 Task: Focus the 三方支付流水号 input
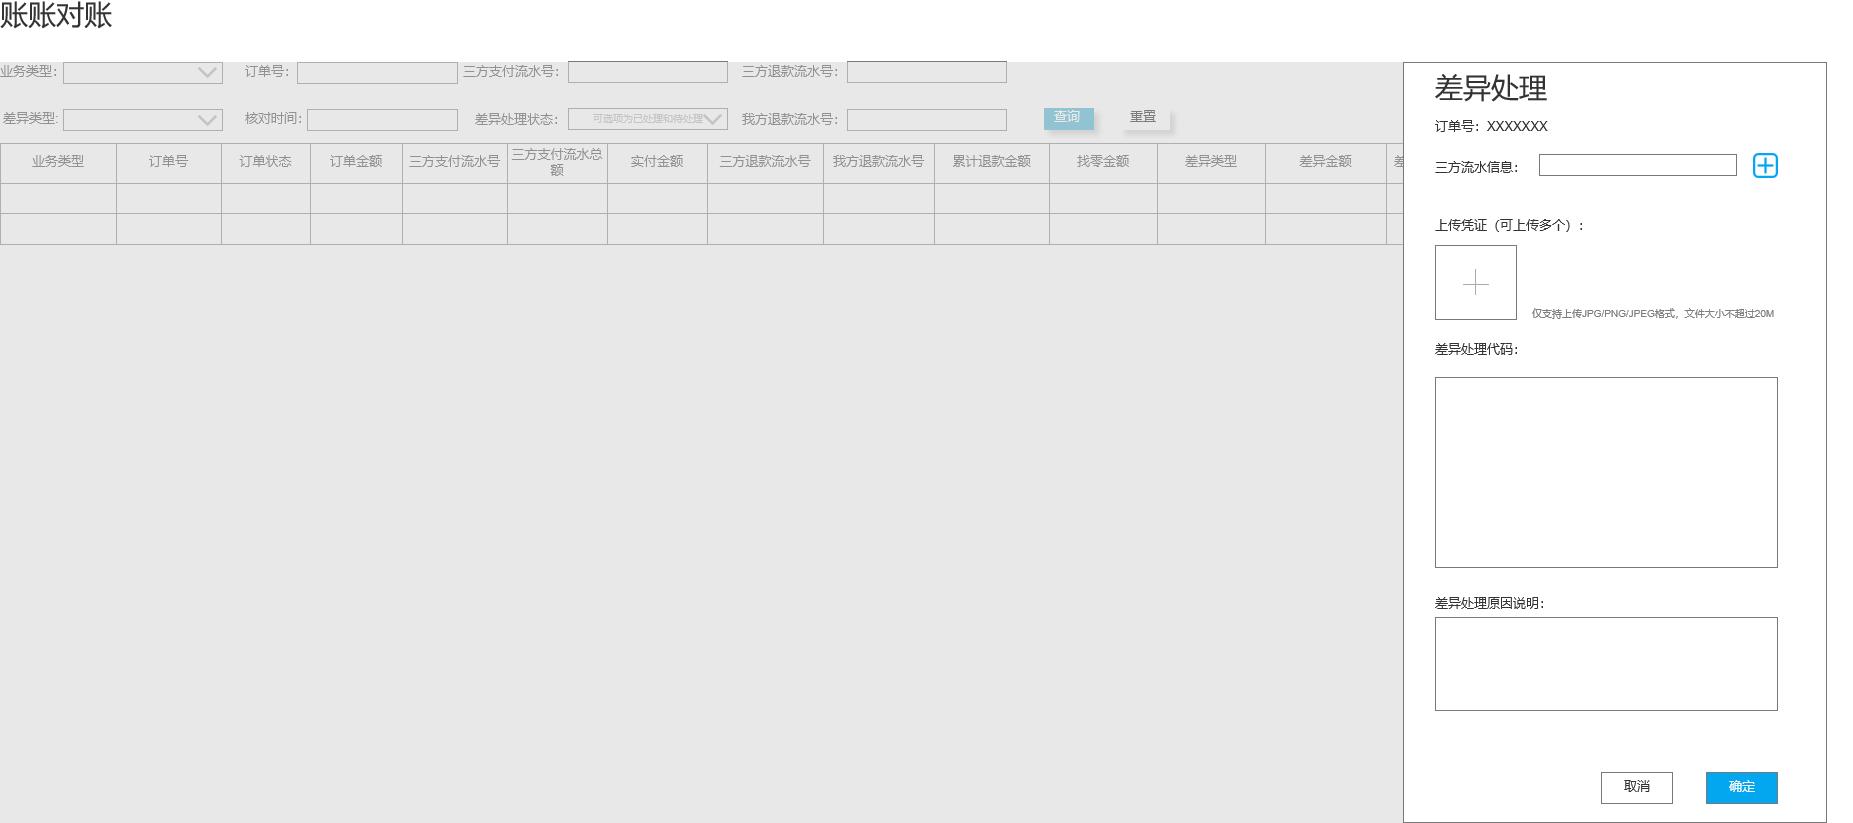click(x=648, y=72)
